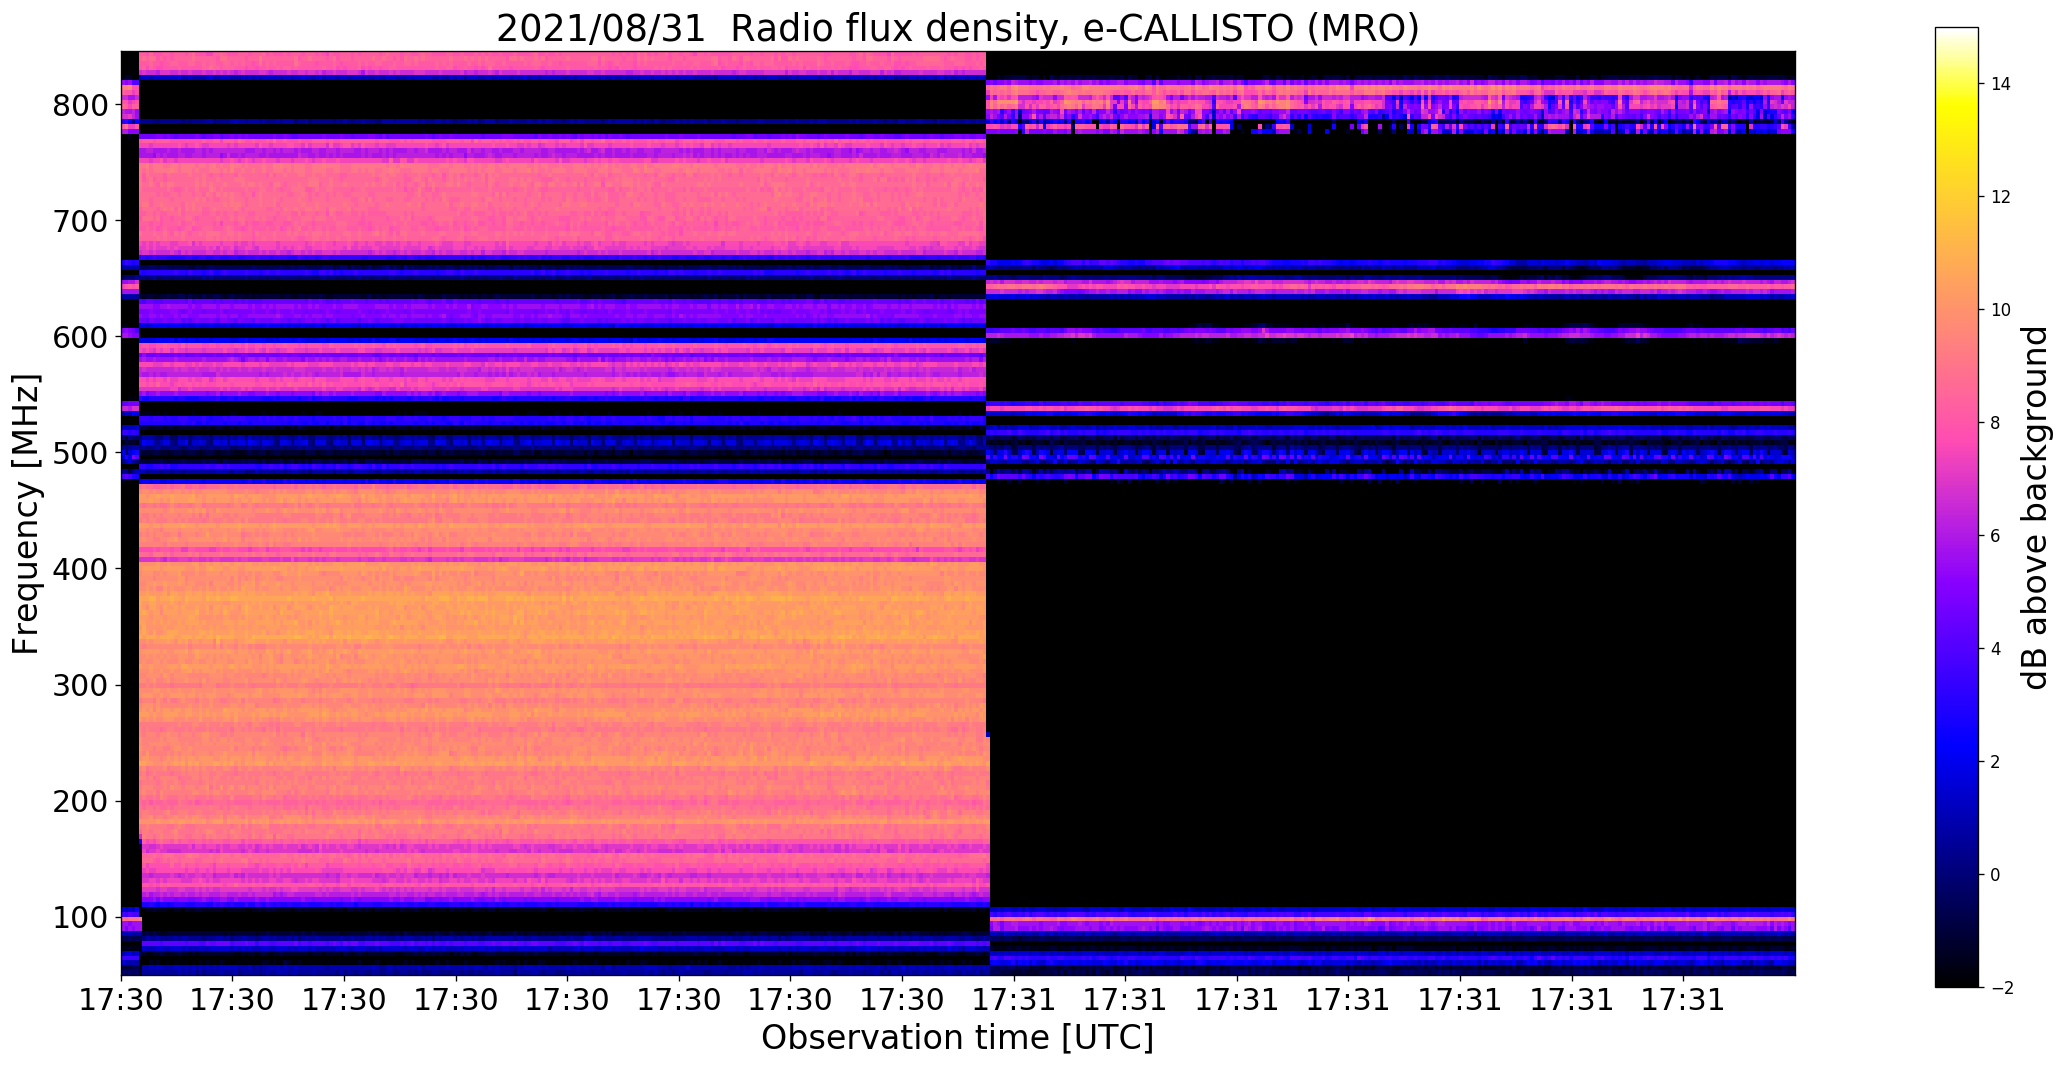Click the 10 value on the colorbar scale
Screen dimensions: 2066x1067
pyautogui.click(x=2001, y=310)
